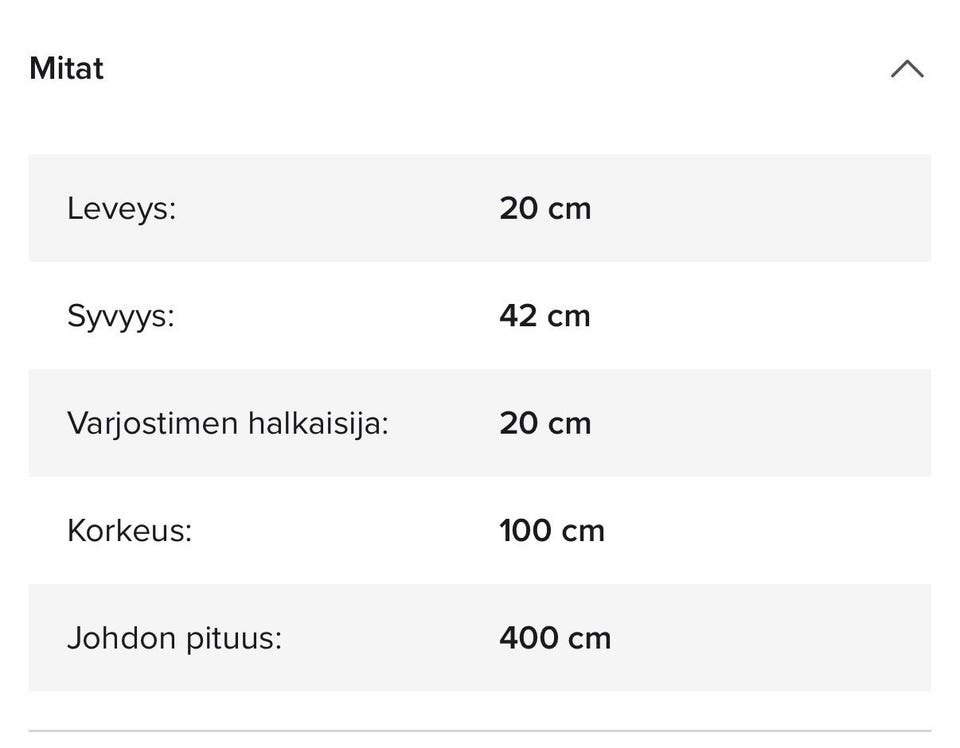This screenshot has width=960, height=748.
Task: Click the divider line below the table
Action: [480, 731]
